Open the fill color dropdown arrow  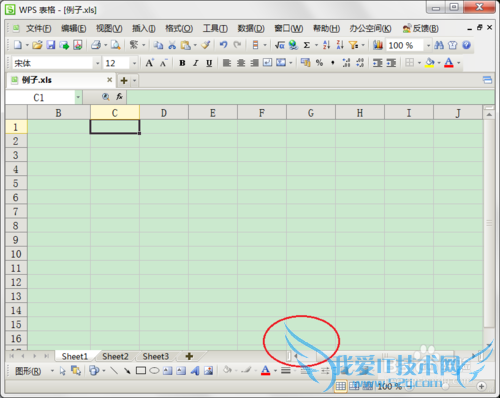click(x=439, y=63)
